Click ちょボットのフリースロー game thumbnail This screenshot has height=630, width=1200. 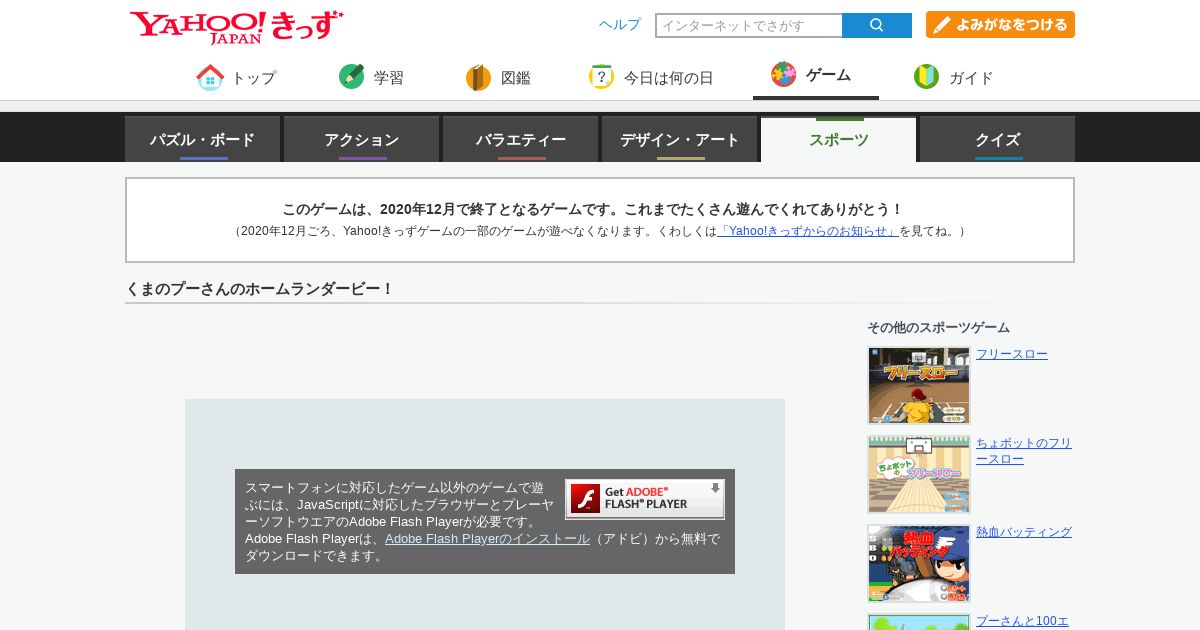point(919,474)
